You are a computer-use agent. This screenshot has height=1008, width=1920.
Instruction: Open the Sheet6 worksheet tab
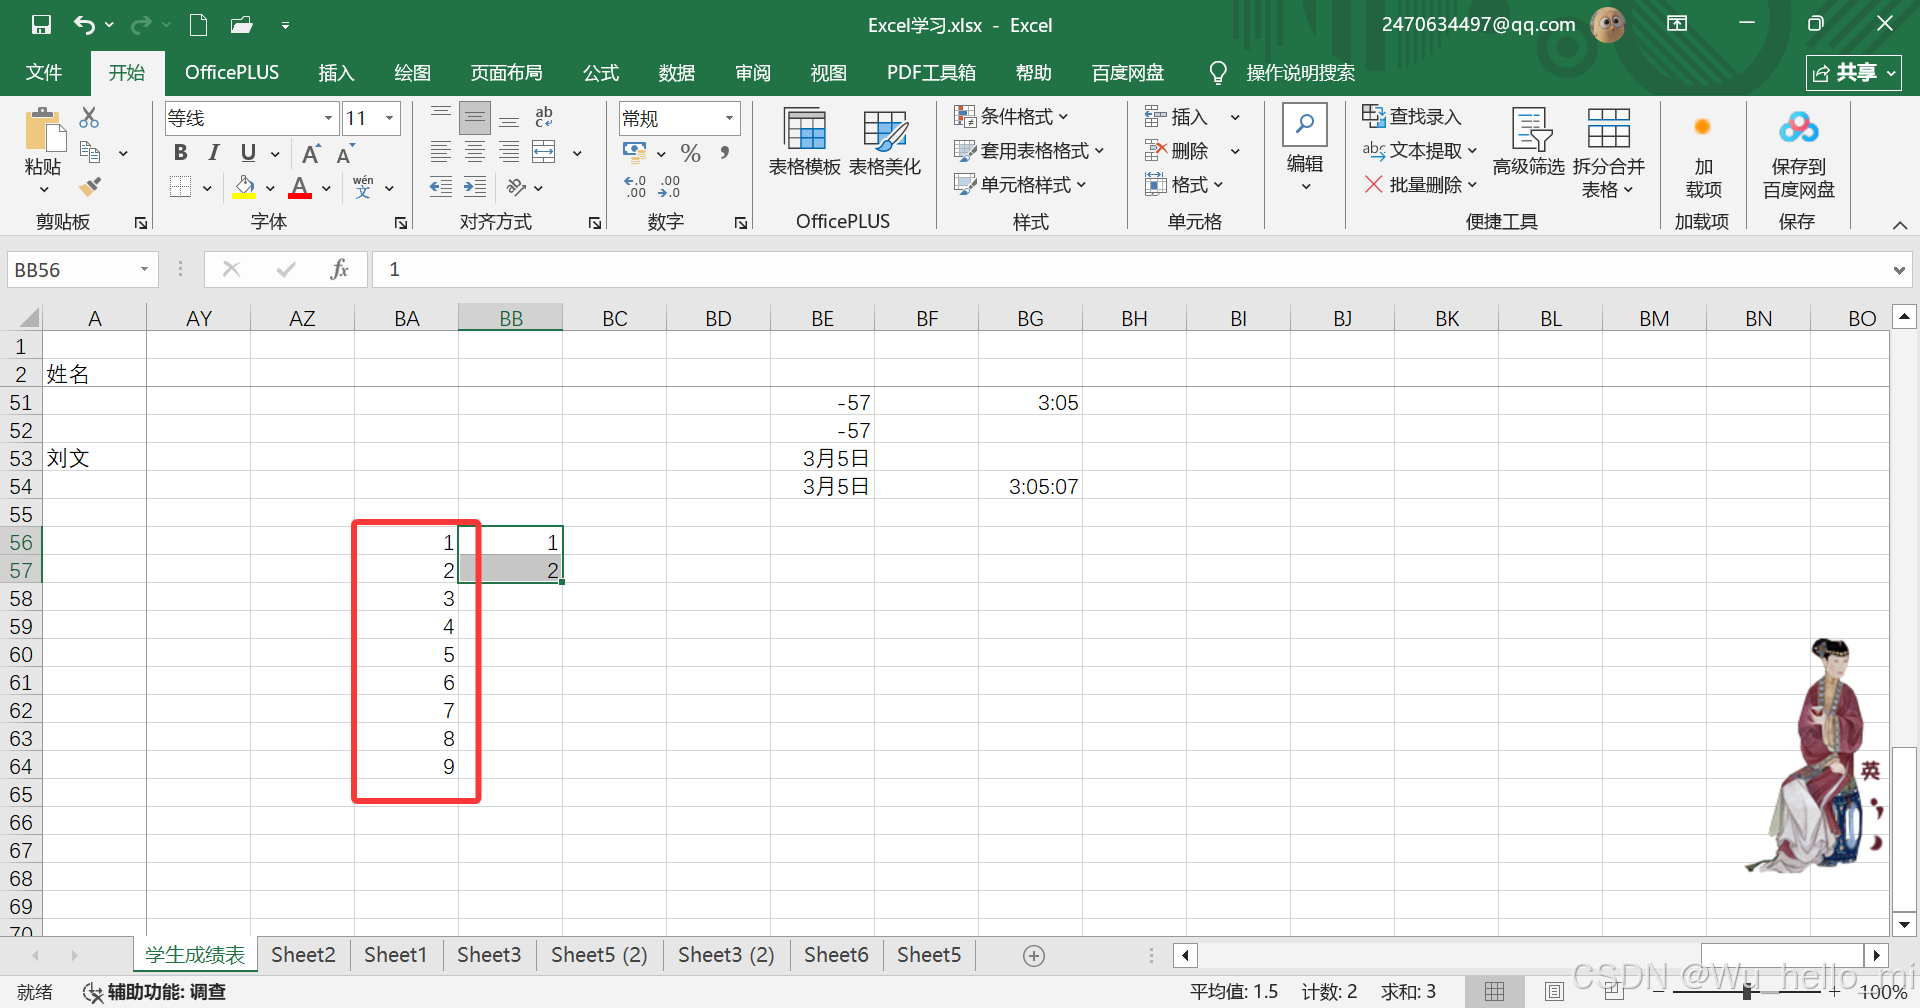click(x=836, y=955)
